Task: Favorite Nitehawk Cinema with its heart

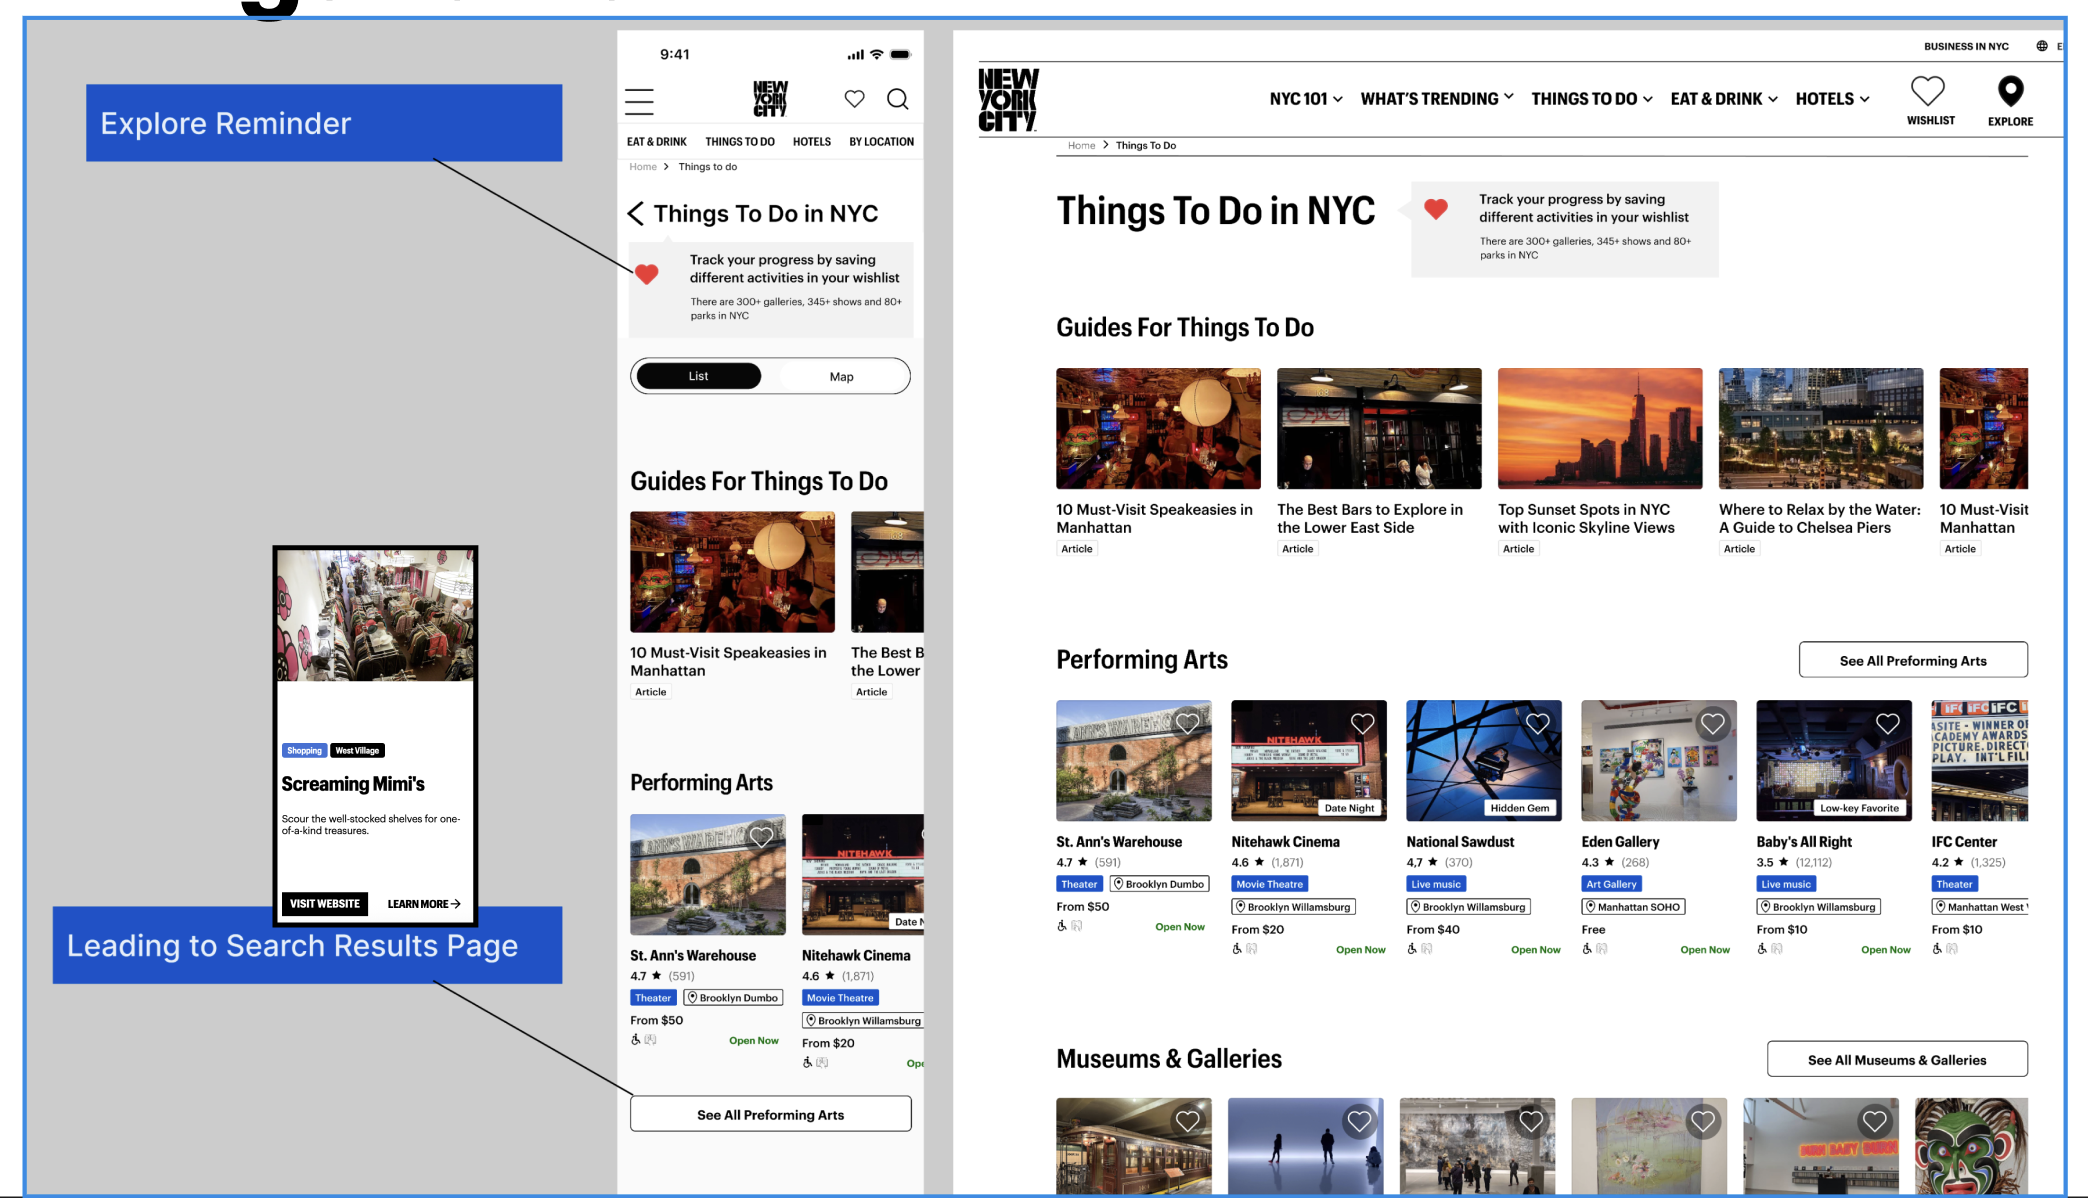Action: pos(1362,723)
